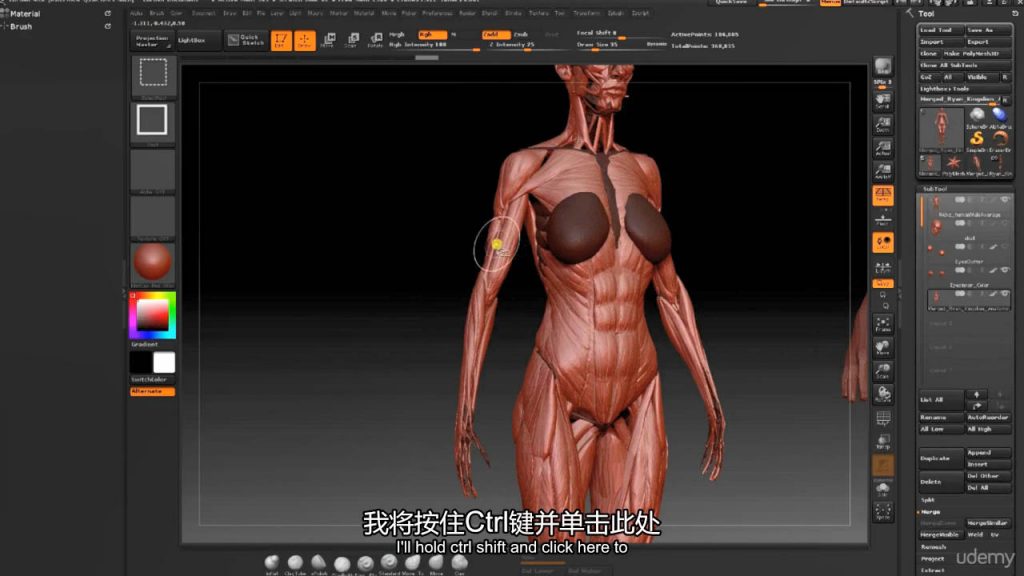Click the Append subtool button

(989, 453)
